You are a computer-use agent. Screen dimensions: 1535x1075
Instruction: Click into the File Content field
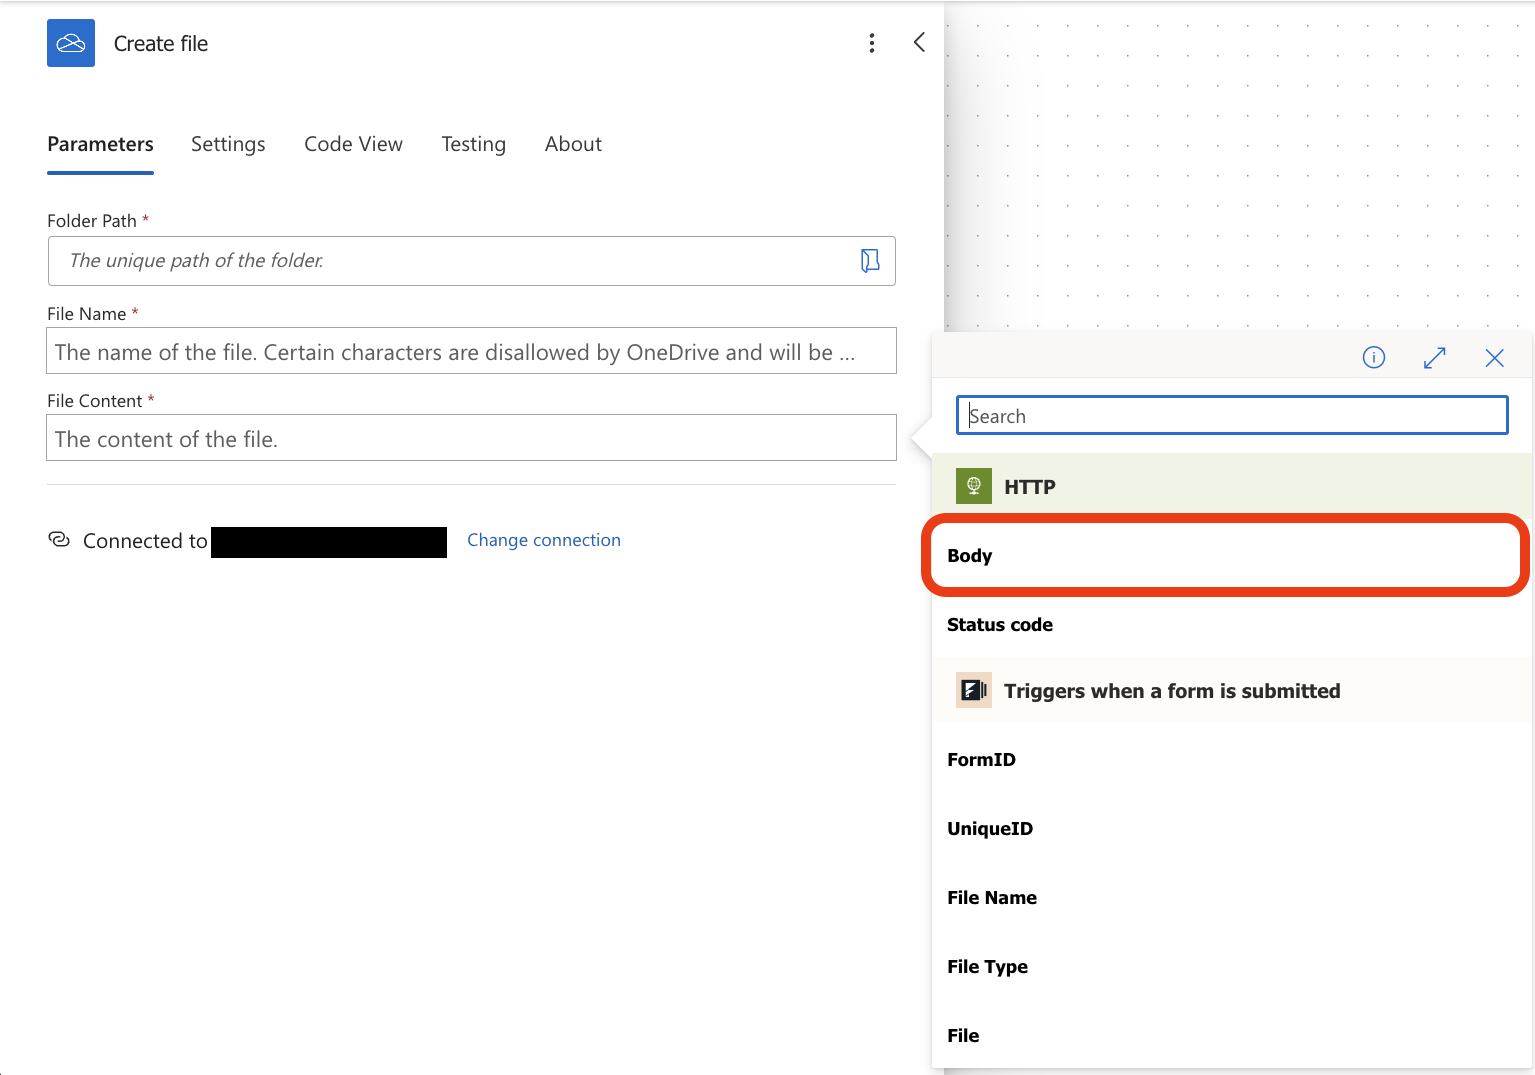click(x=471, y=439)
